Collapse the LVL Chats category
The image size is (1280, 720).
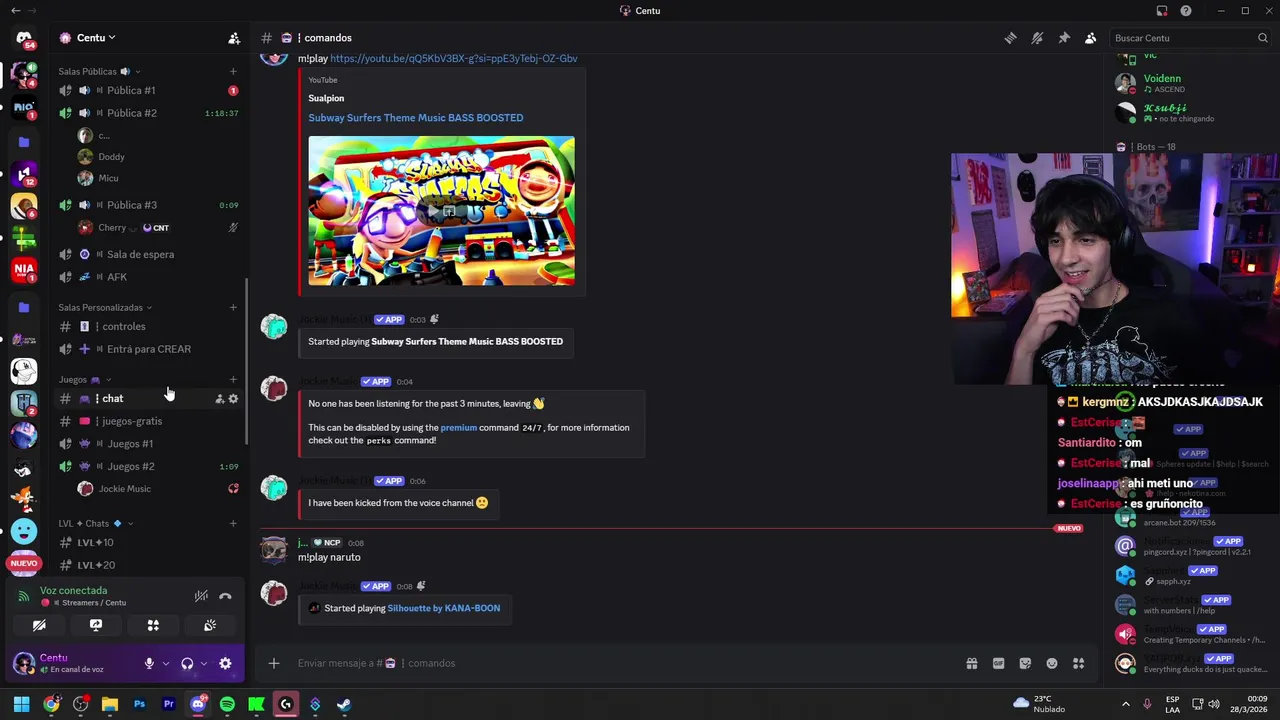click(x=95, y=523)
